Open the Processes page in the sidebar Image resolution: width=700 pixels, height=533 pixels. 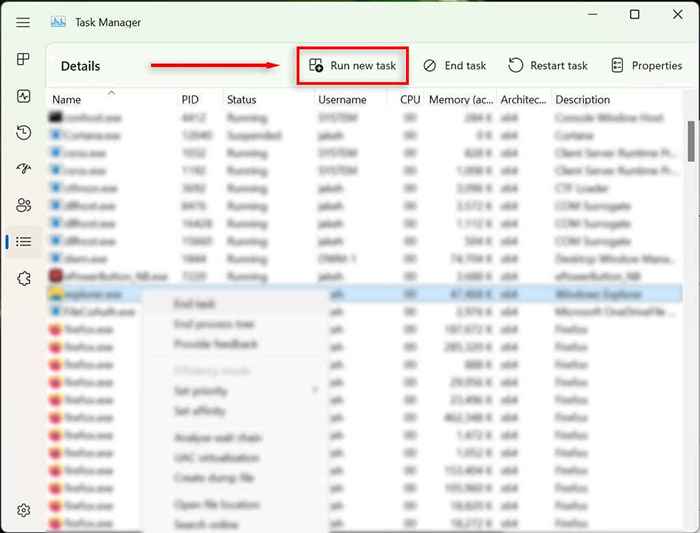click(x=23, y=59)
